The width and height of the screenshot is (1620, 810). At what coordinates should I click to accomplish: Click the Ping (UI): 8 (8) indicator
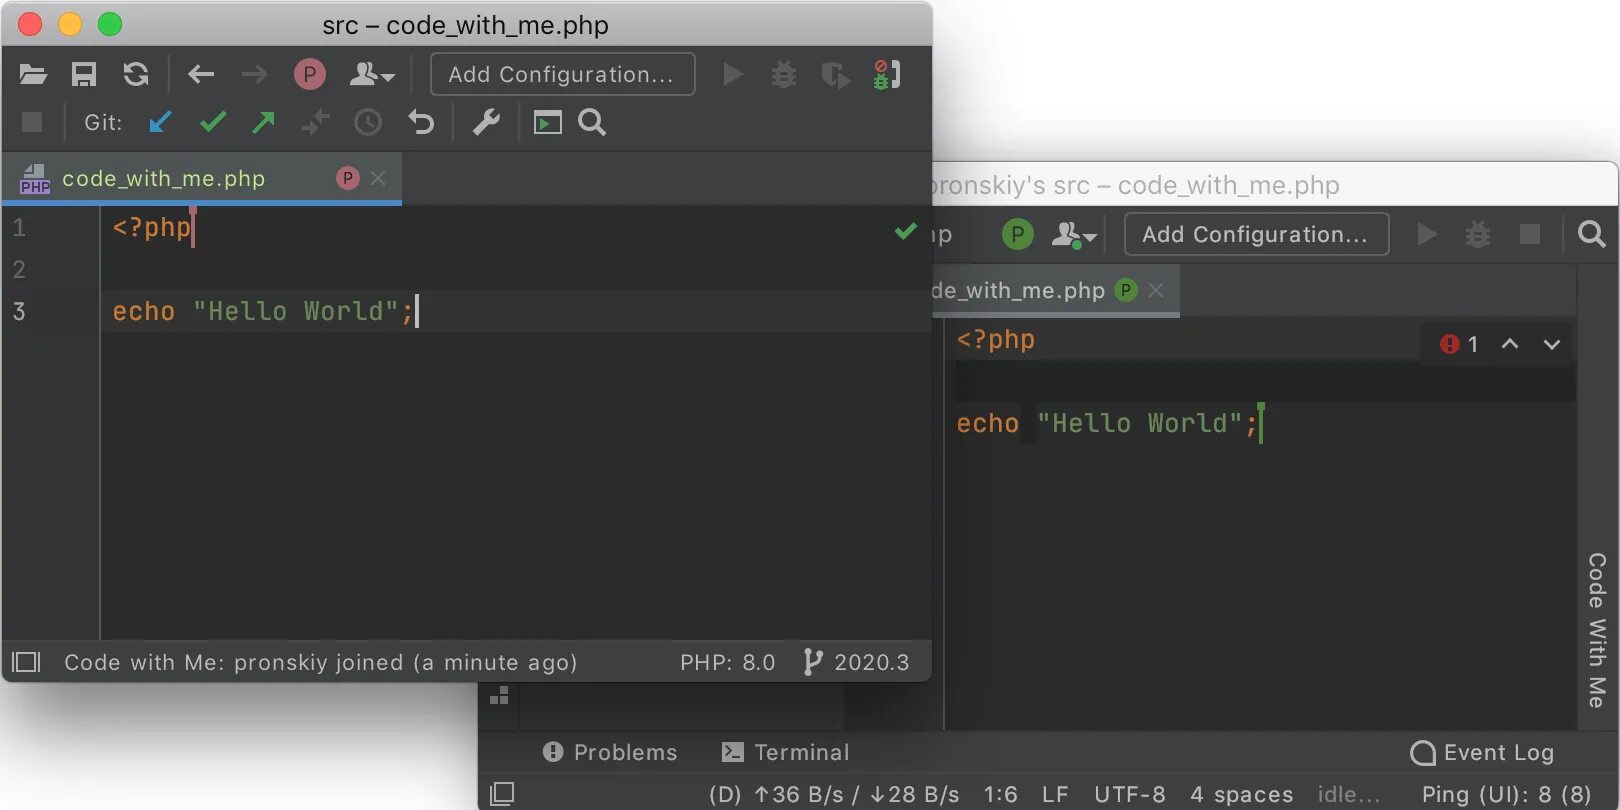click(x=1506, y=794)
